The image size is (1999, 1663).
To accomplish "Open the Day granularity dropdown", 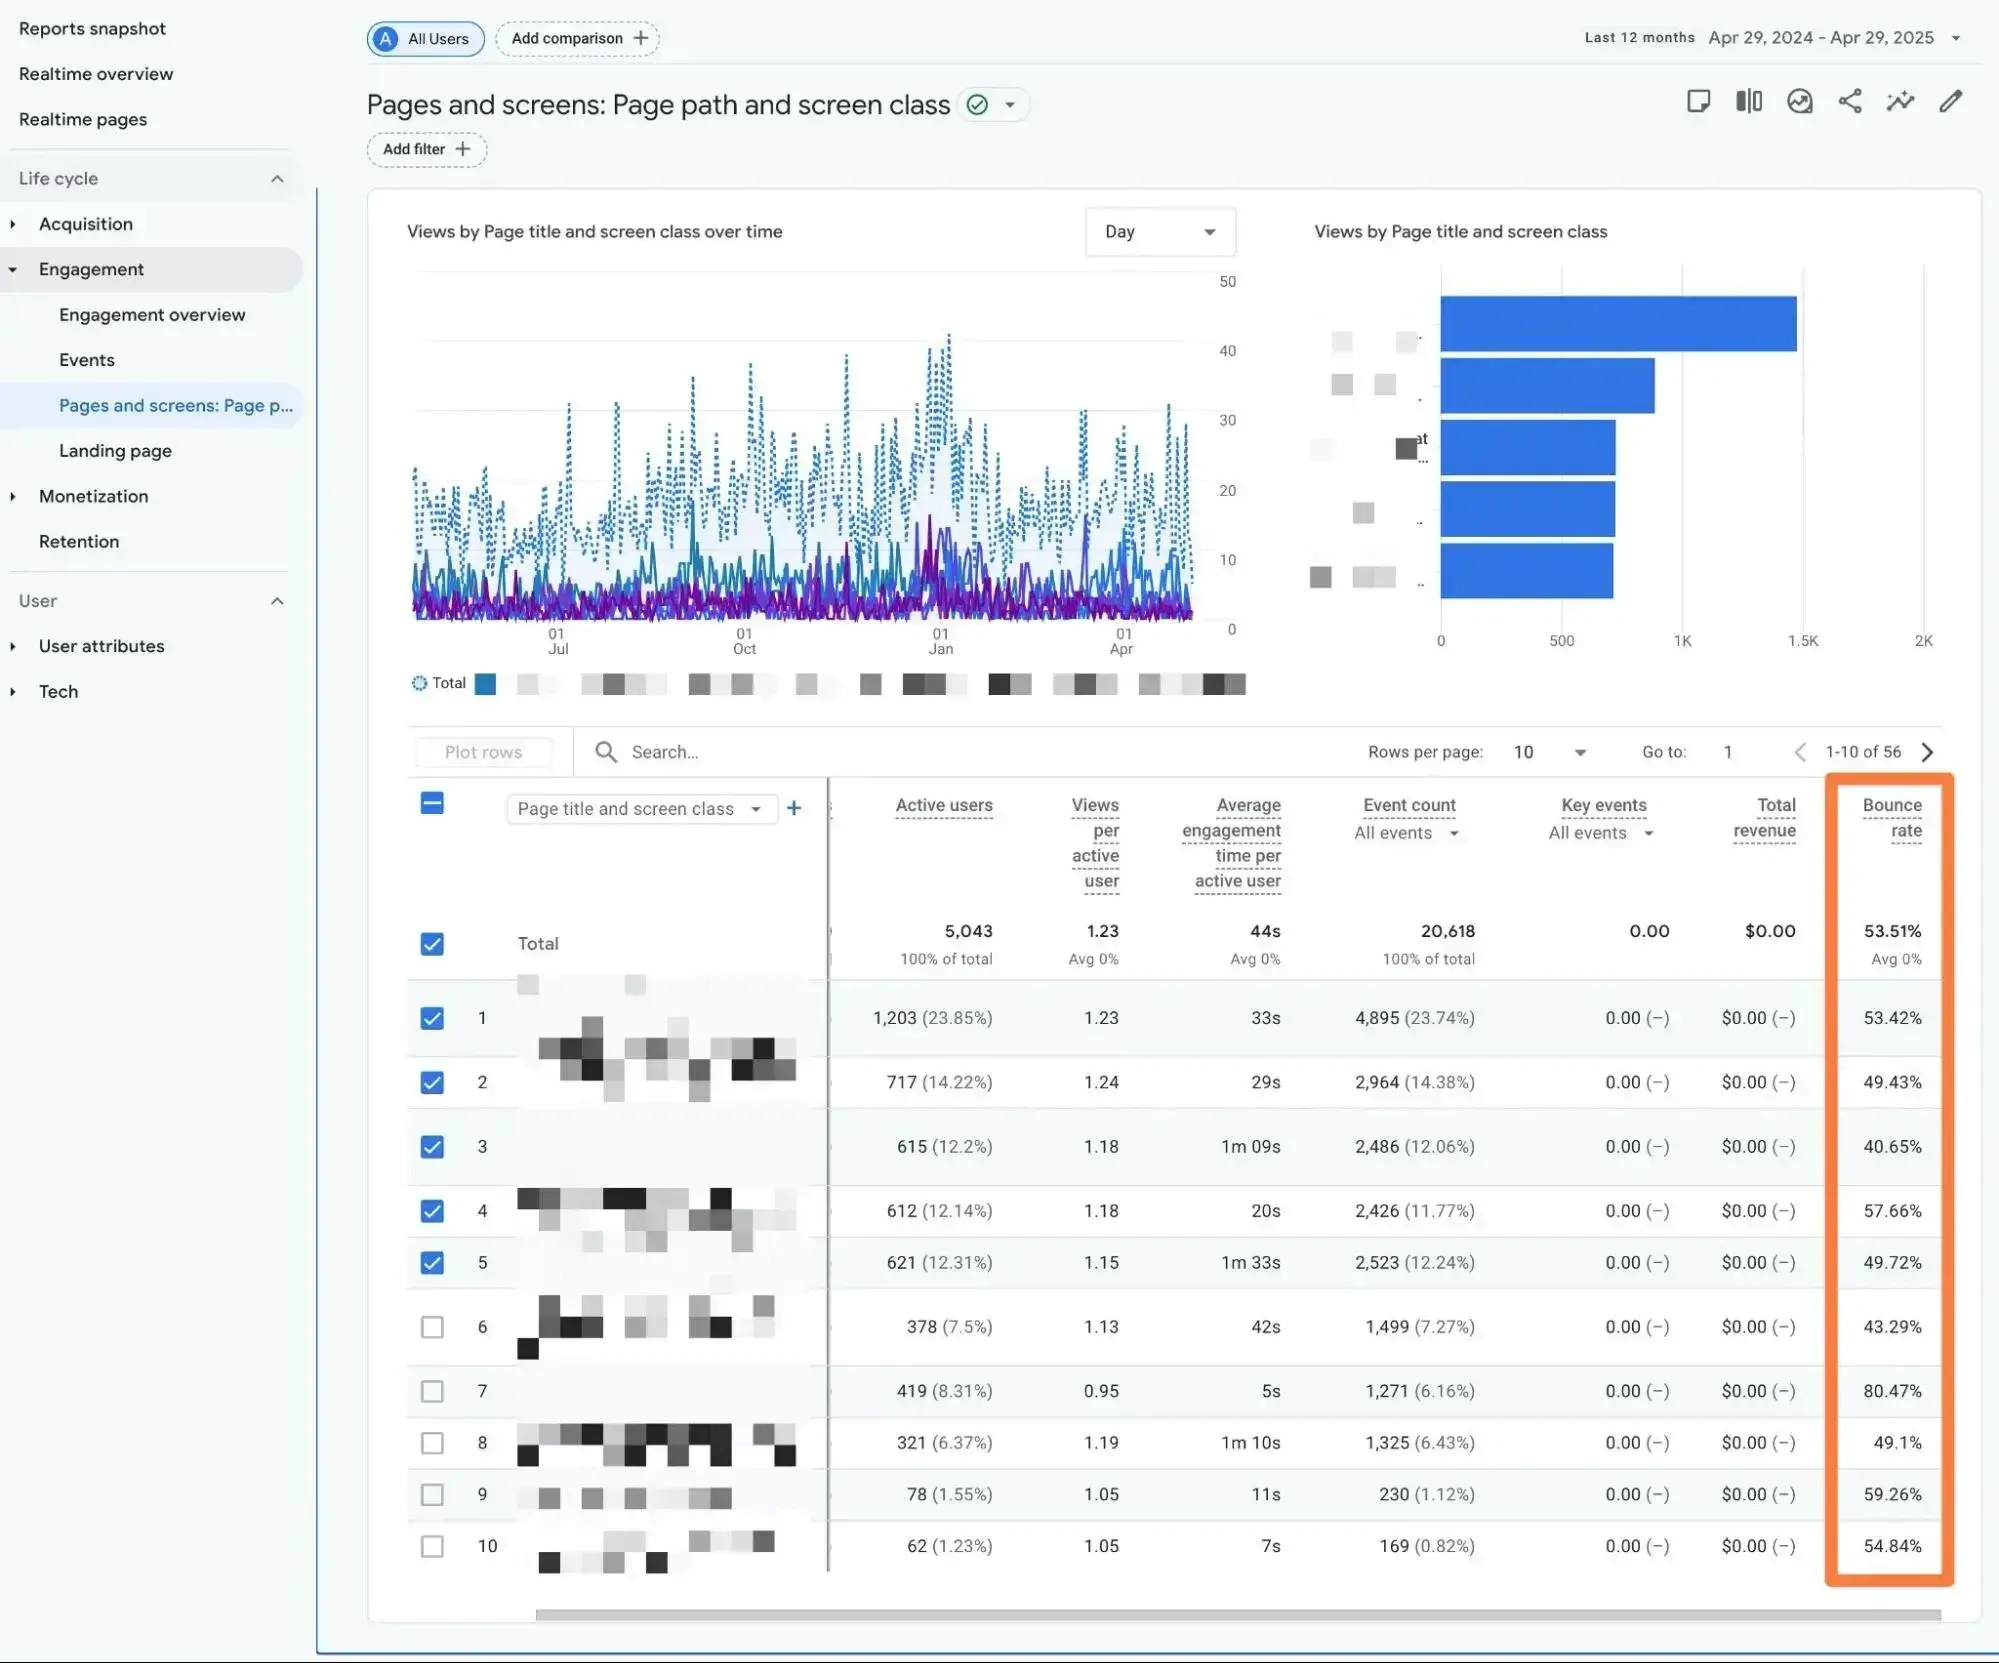I will tap(1159, 232).
